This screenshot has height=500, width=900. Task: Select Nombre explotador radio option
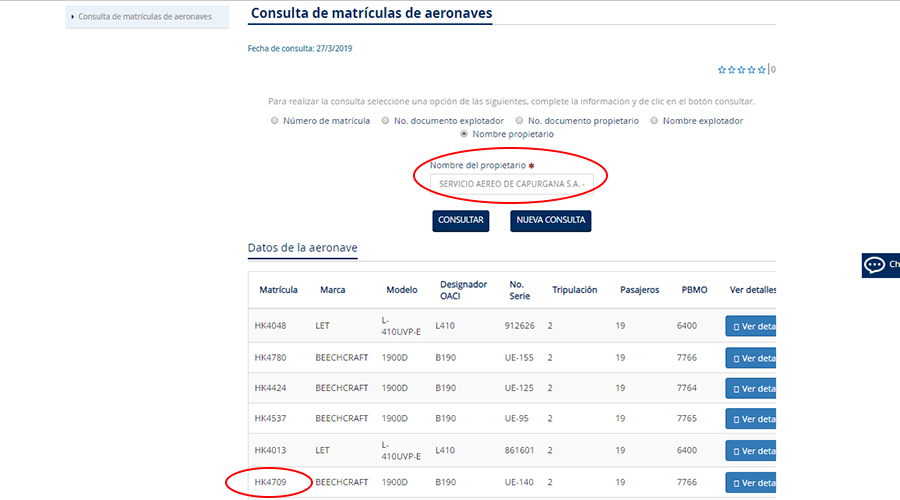tap(654, 121)
